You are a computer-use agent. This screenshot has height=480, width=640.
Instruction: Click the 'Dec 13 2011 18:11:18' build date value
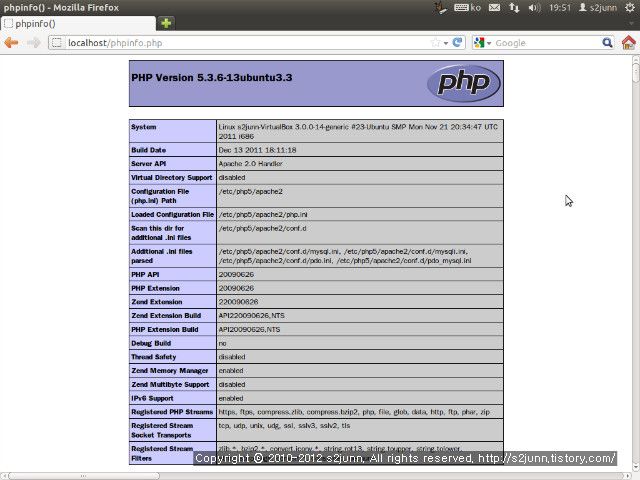click(x=257, y=150)
